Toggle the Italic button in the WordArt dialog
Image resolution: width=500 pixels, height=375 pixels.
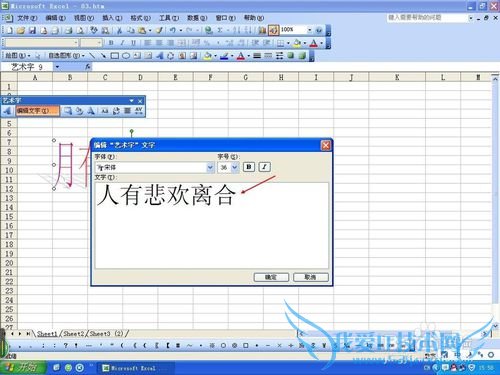coord(265,167)
